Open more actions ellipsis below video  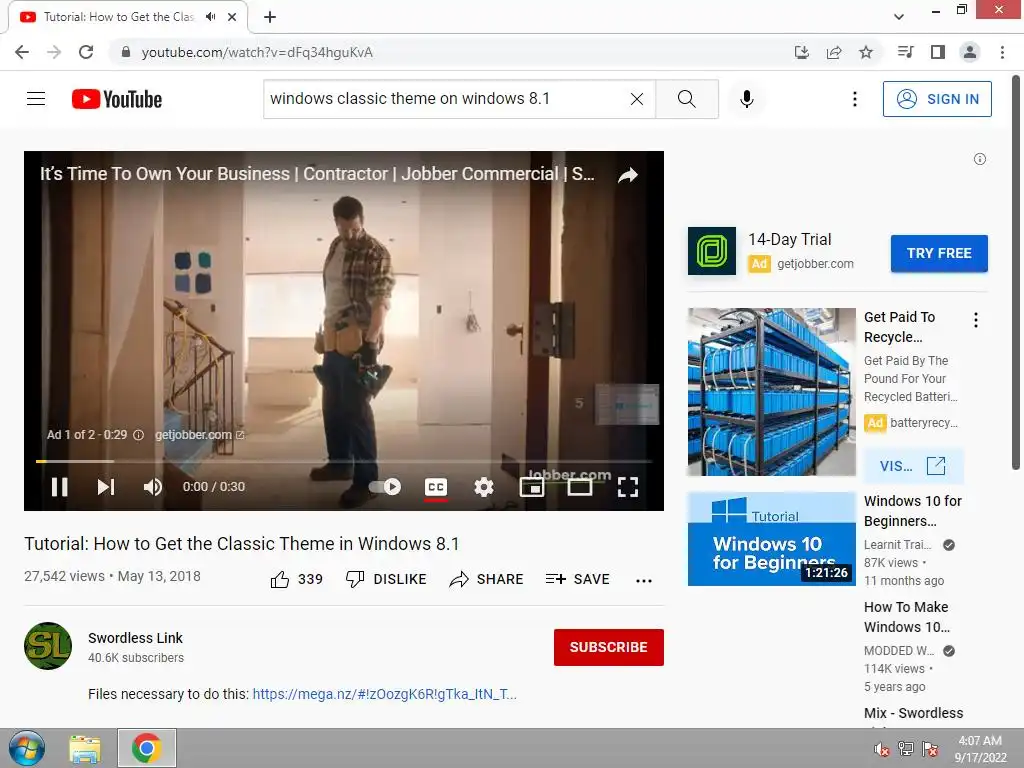(x=644, y=580)
